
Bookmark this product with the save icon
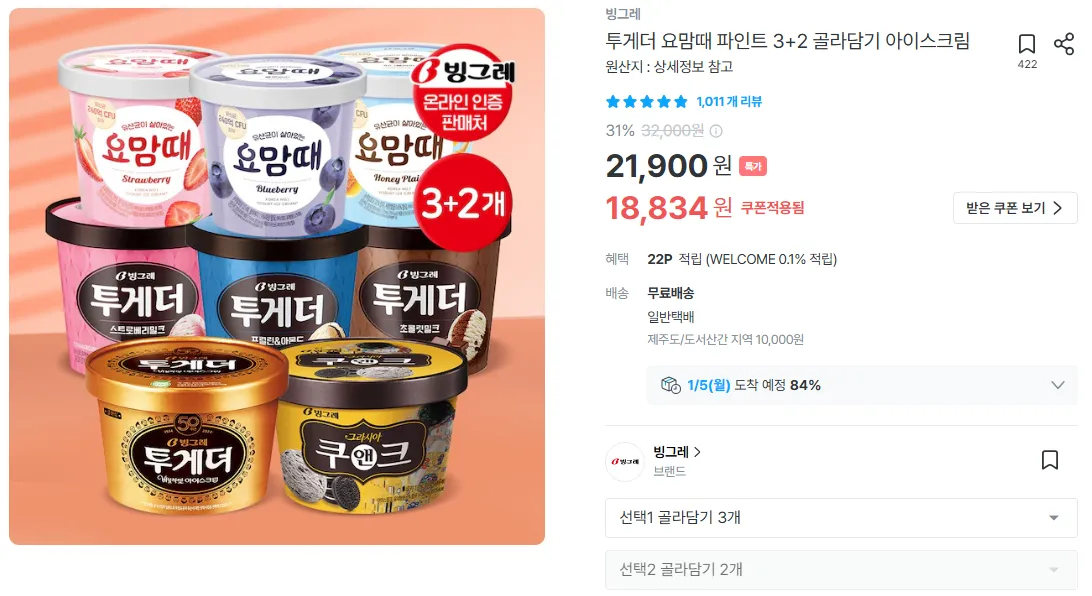(1027, 45)
